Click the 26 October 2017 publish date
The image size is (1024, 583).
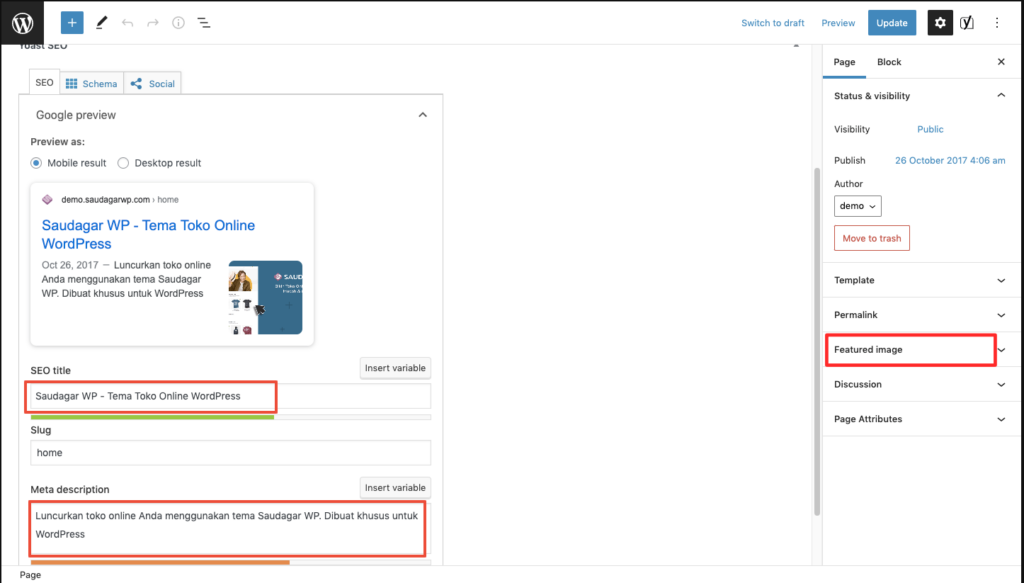(950, 161)
